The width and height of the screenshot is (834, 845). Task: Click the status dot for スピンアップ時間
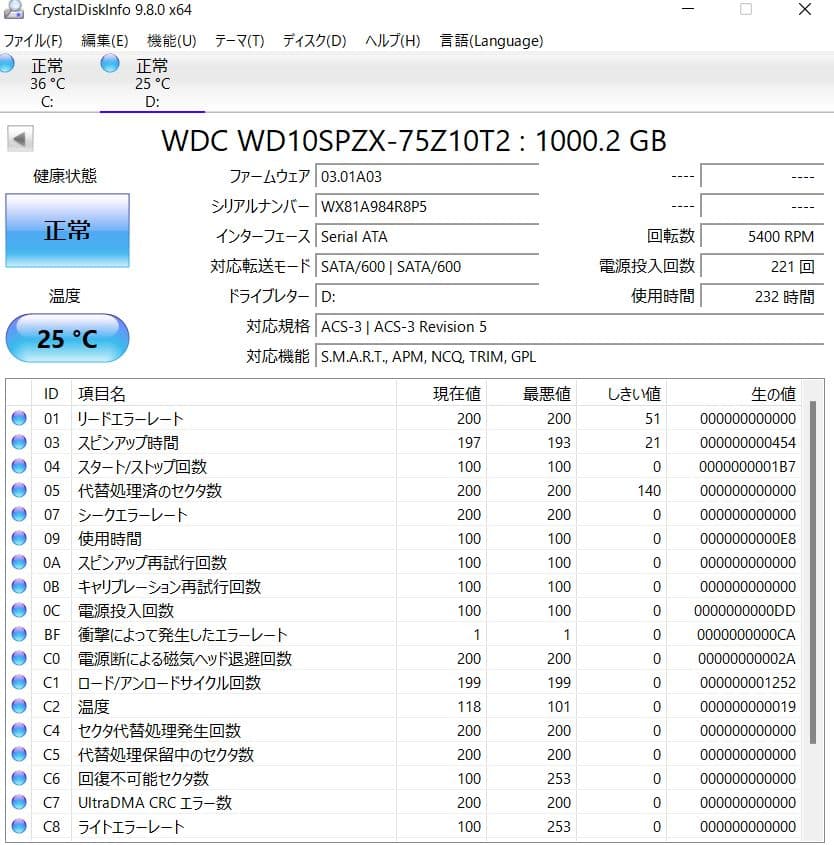pos(19,442)
